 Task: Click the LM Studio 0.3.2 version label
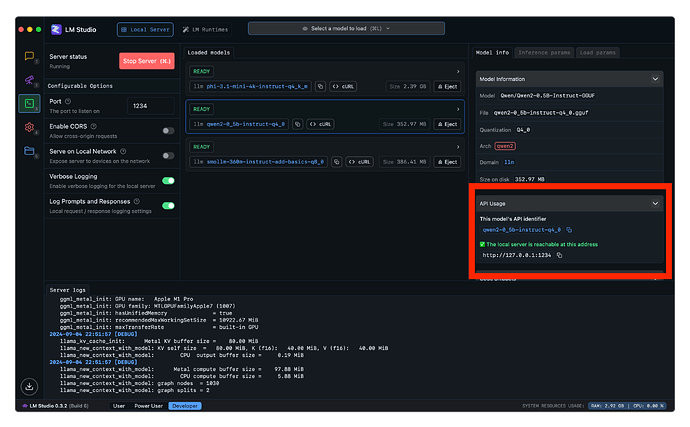[x=56, y=406]
